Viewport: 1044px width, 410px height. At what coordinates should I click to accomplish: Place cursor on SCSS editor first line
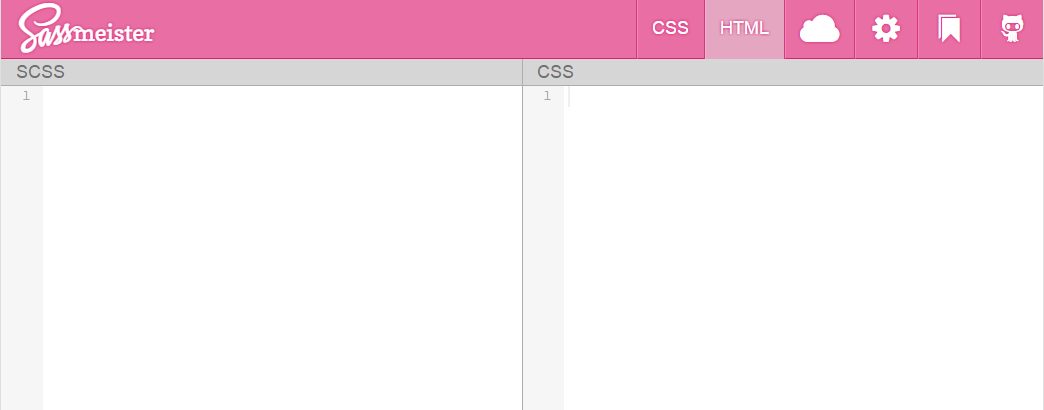(282, 96)
